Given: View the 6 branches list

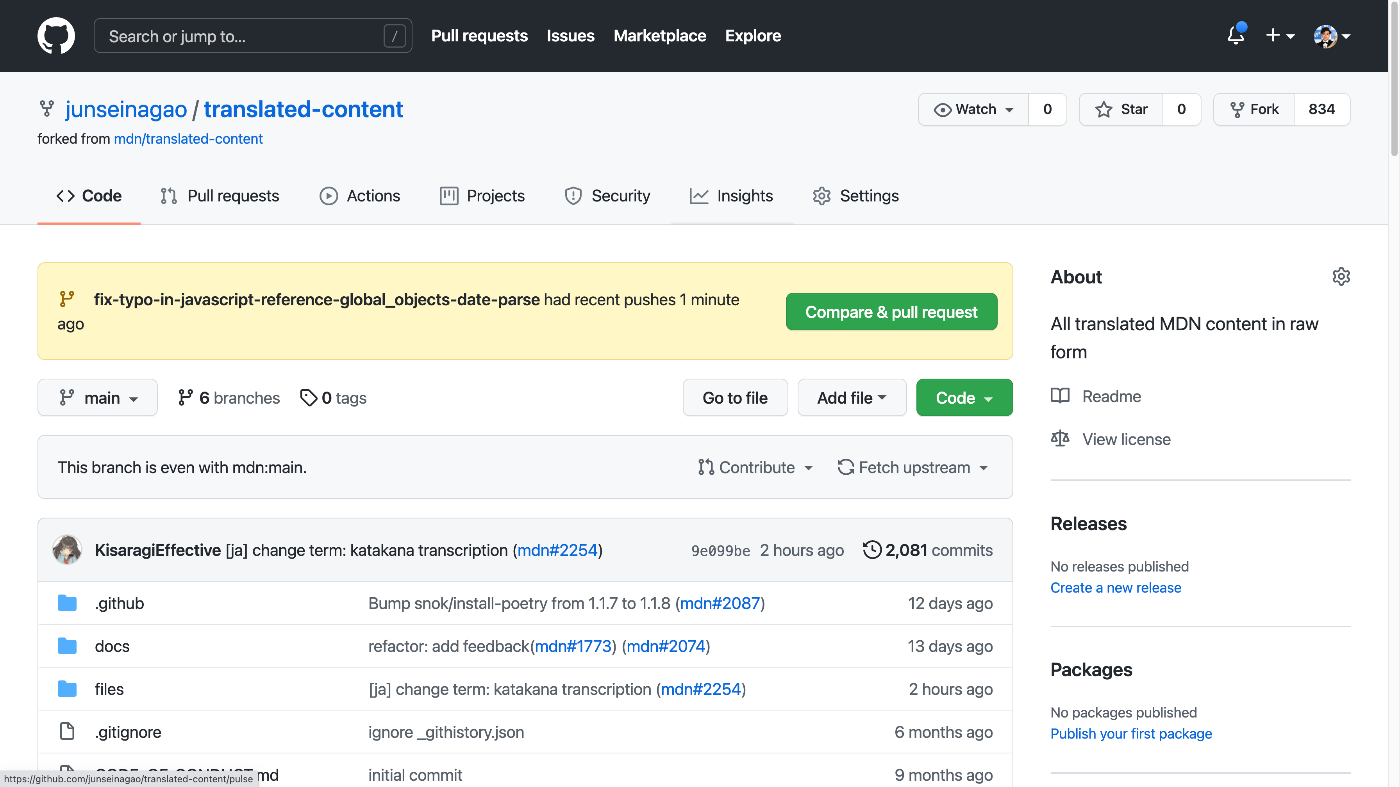Looking at the screenshot, I should pyautogui.click(x=229, y=398).
